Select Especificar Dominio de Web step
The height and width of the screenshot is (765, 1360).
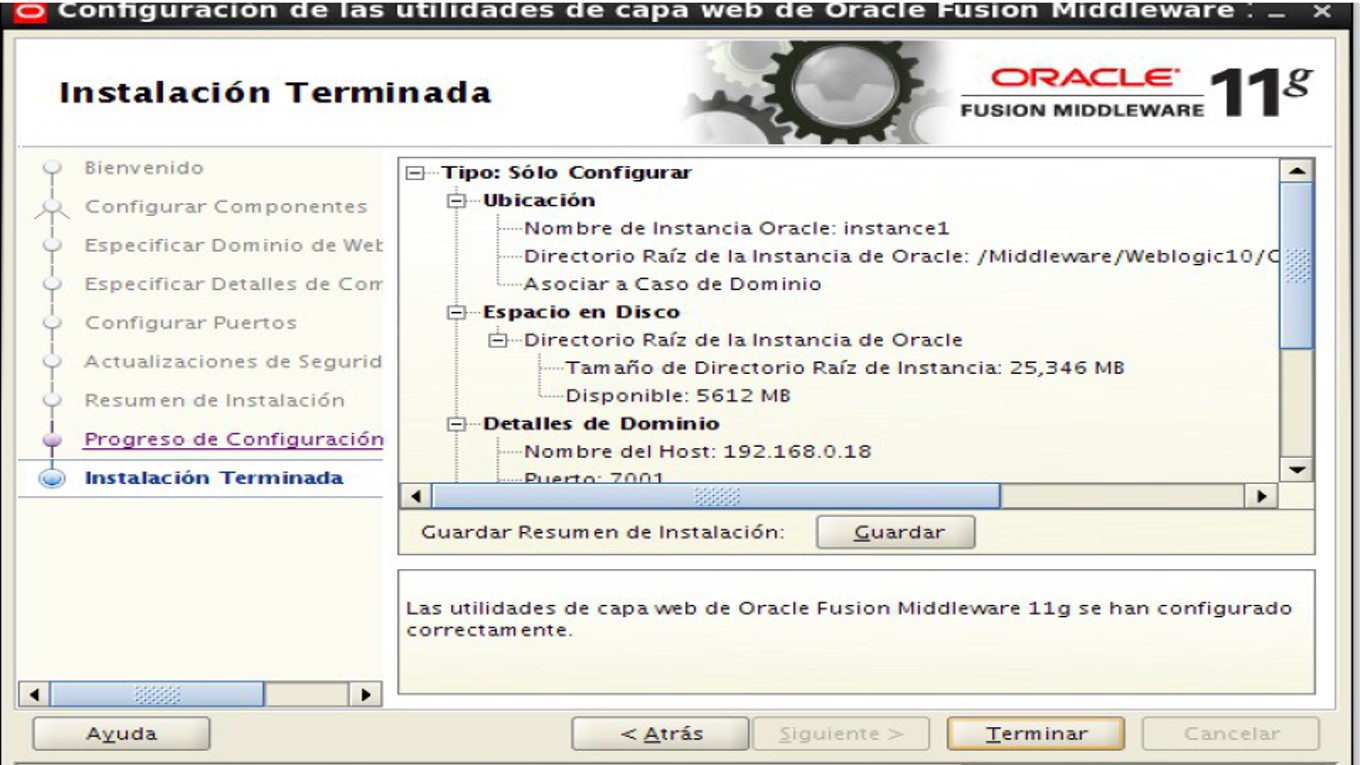tap(234, 246)
